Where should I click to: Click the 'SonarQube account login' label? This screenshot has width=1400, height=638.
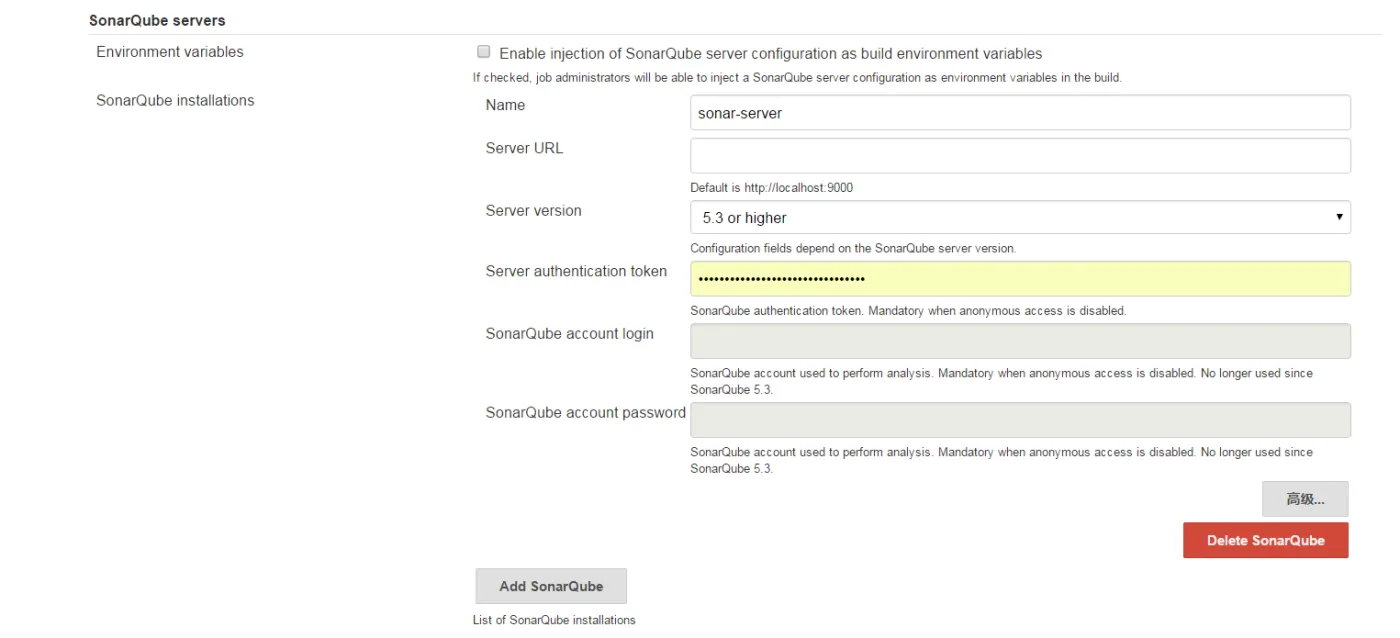pos(569,334)
